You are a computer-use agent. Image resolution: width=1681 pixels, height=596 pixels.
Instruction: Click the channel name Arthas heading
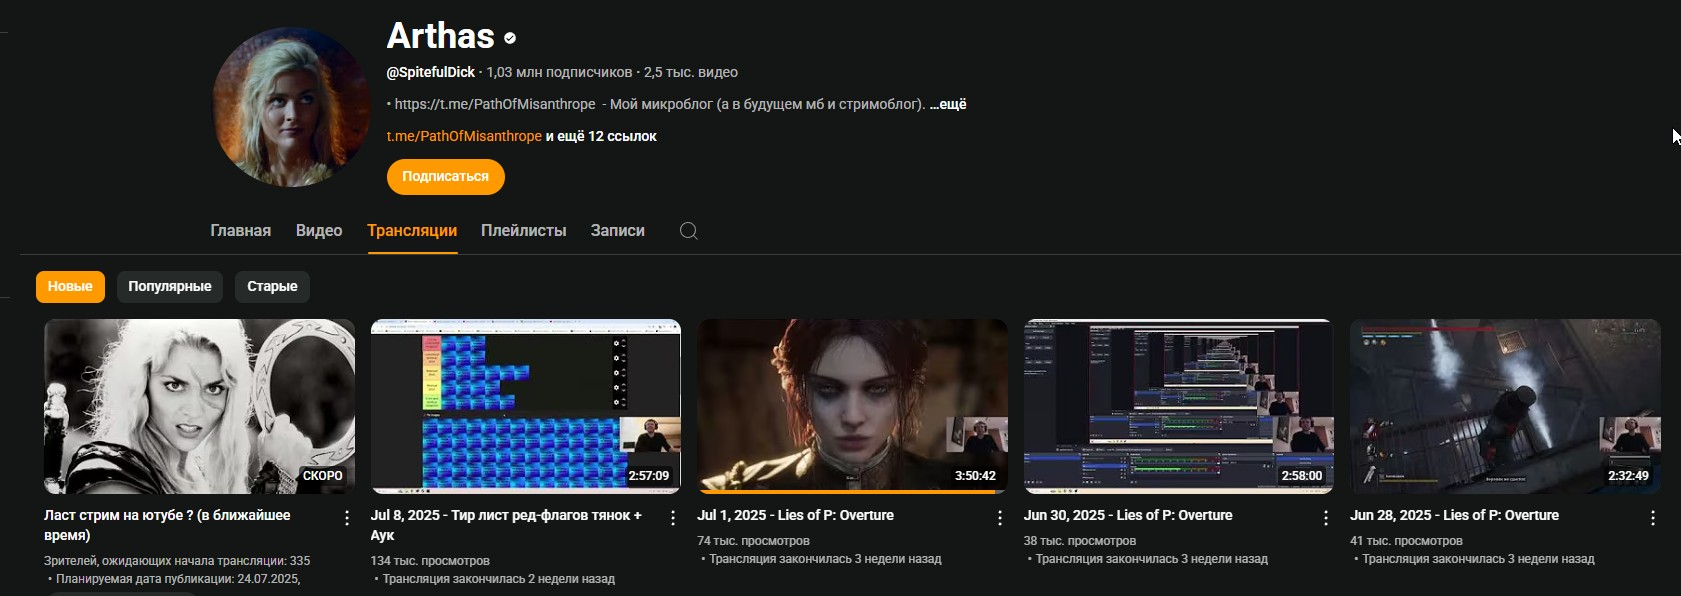[441, 36]
